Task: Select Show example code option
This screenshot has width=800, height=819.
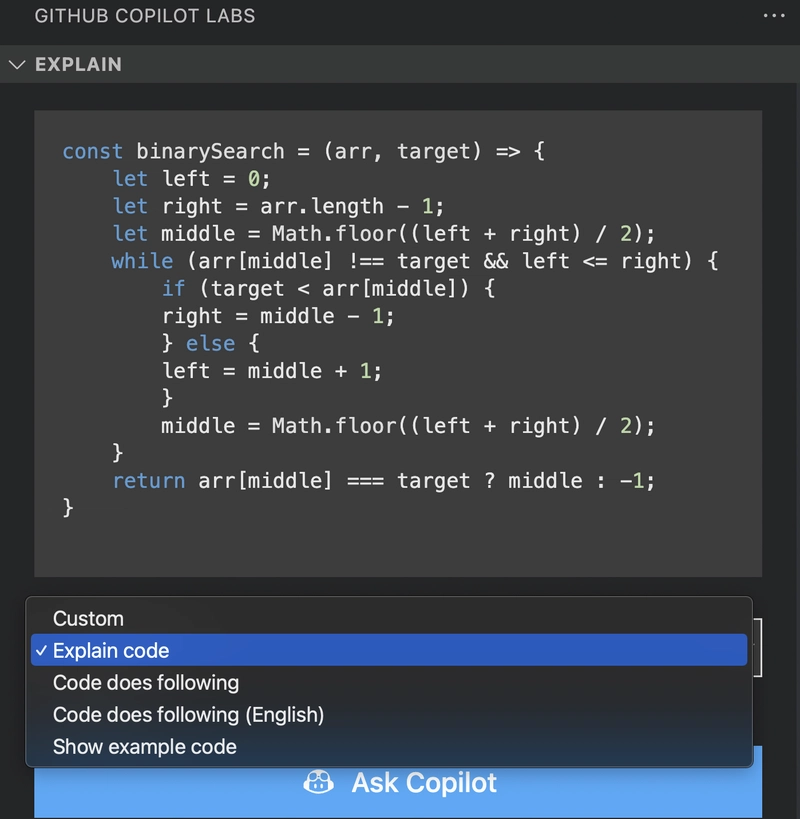Action: pos(389,746)
